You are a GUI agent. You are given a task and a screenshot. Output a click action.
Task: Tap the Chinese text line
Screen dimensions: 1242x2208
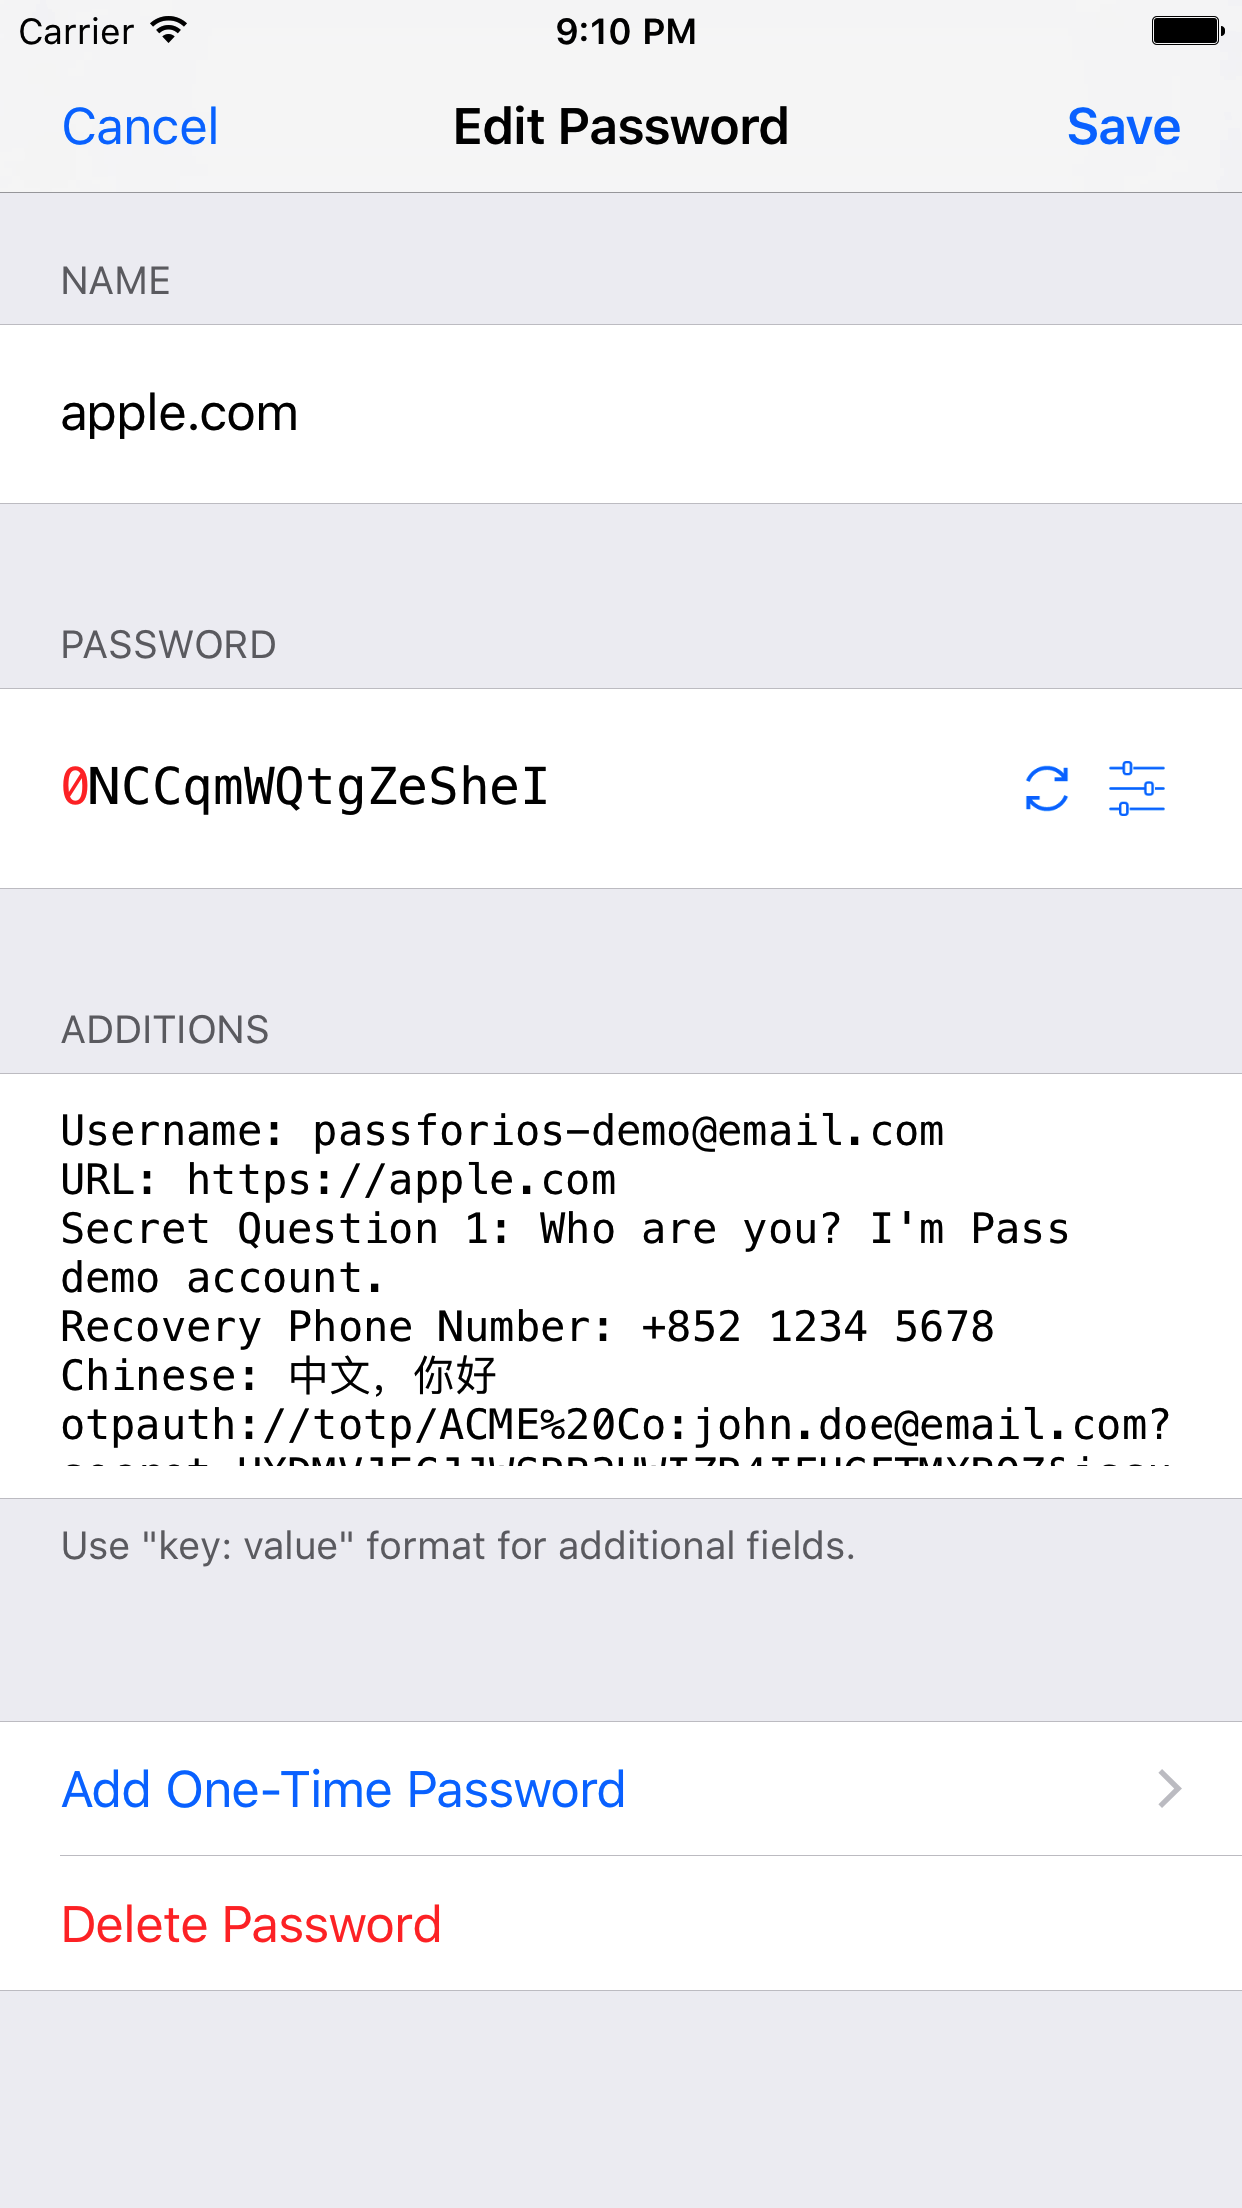click(278, 1376)
